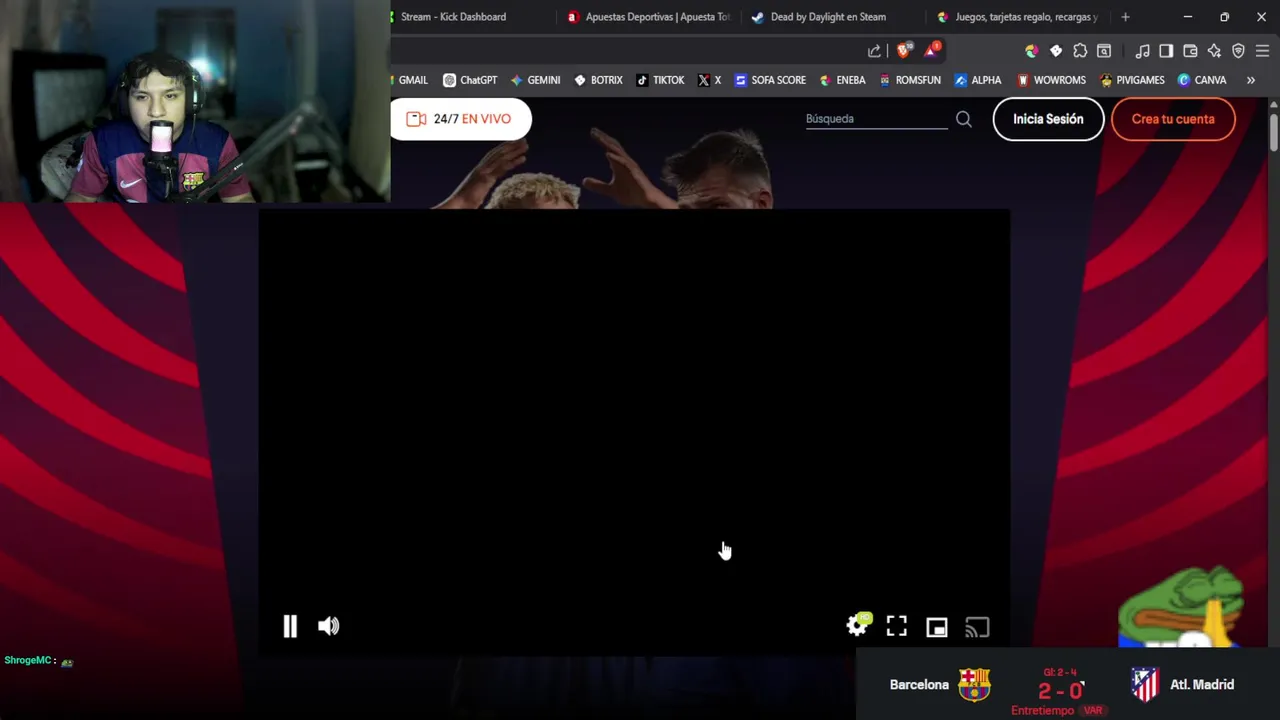Open the ROMSFUN bookmark

[x=910, y=80]
